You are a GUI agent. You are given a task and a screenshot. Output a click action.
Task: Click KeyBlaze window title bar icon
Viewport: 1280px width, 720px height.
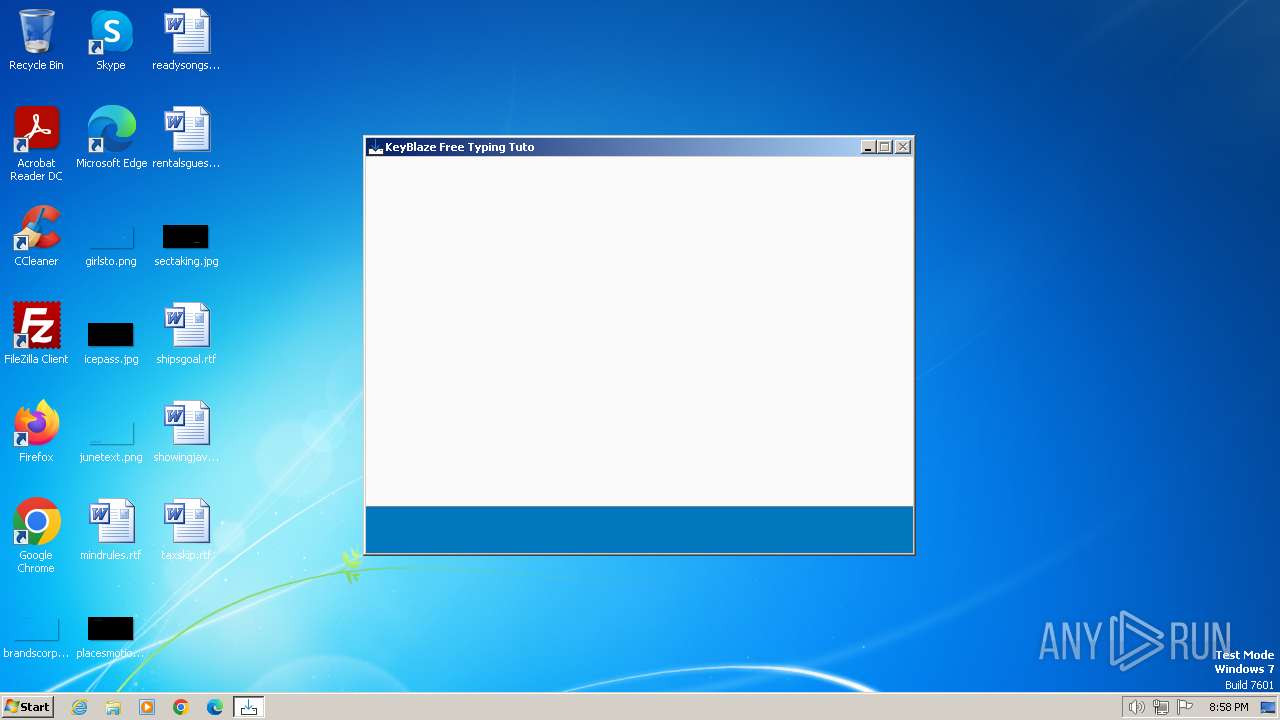click(x=375, y=147)
